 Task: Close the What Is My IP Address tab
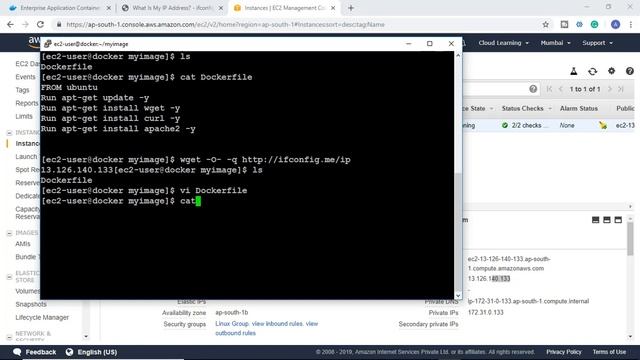(221, 8)
